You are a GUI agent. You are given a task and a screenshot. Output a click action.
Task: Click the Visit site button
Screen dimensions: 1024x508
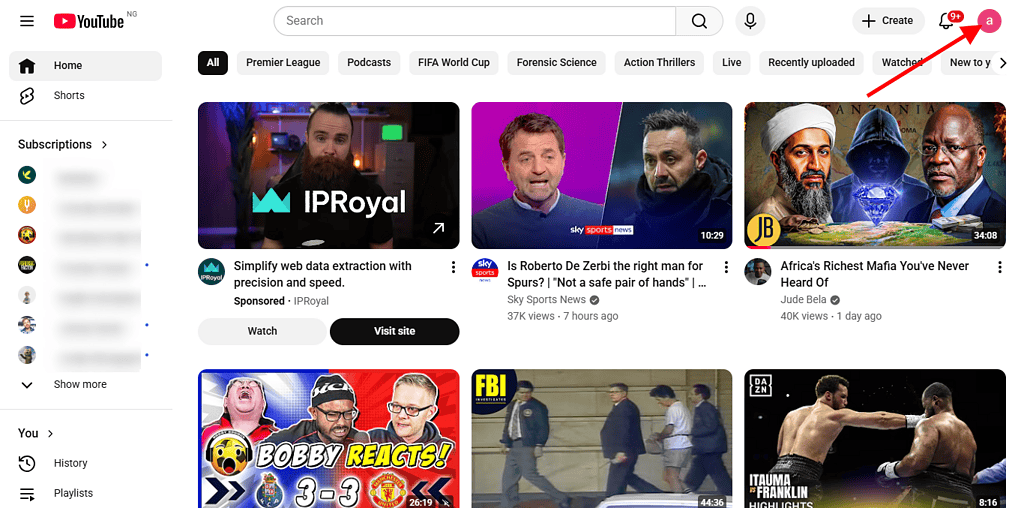click(394, 331)
